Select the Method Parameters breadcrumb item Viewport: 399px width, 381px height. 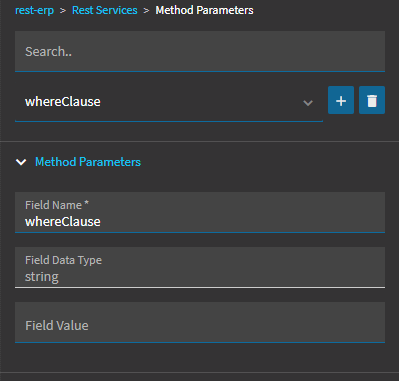(204, 10)
